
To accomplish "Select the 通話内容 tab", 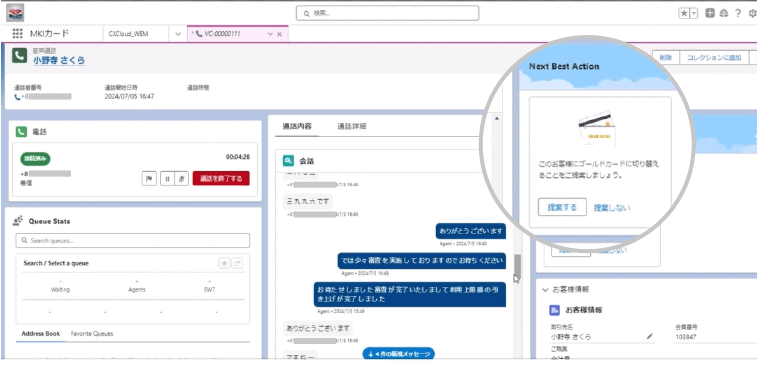I will [297, 126].
